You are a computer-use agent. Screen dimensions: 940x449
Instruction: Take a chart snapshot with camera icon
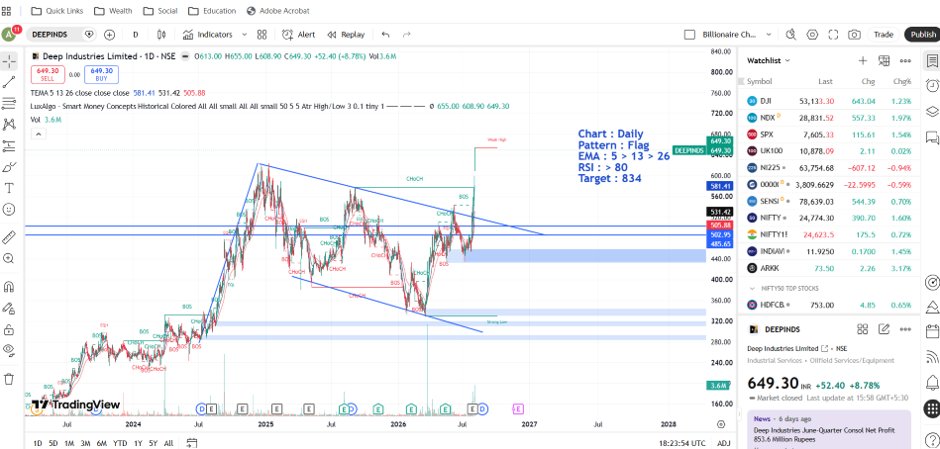pos(854,34)
